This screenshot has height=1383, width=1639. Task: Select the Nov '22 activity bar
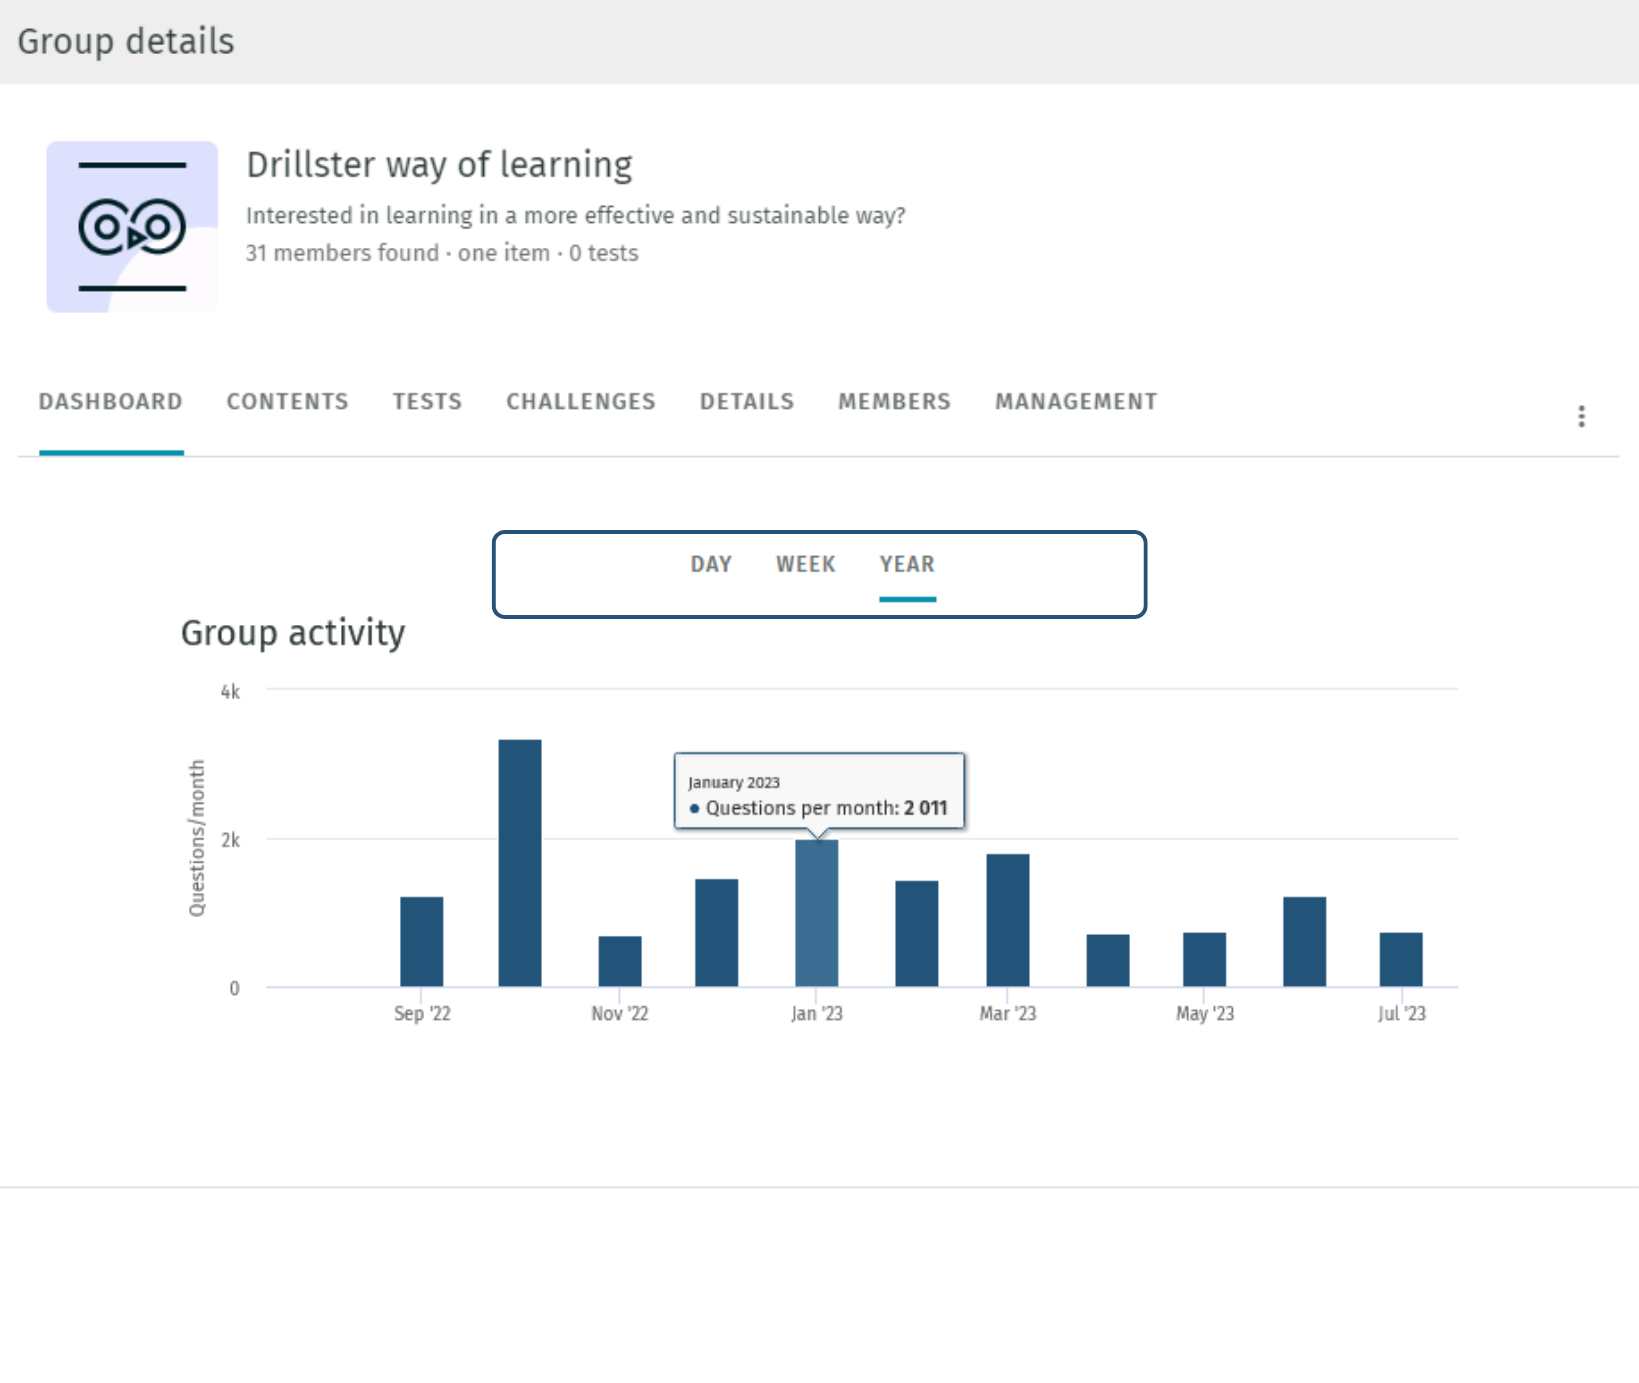[x=620, y=962]
